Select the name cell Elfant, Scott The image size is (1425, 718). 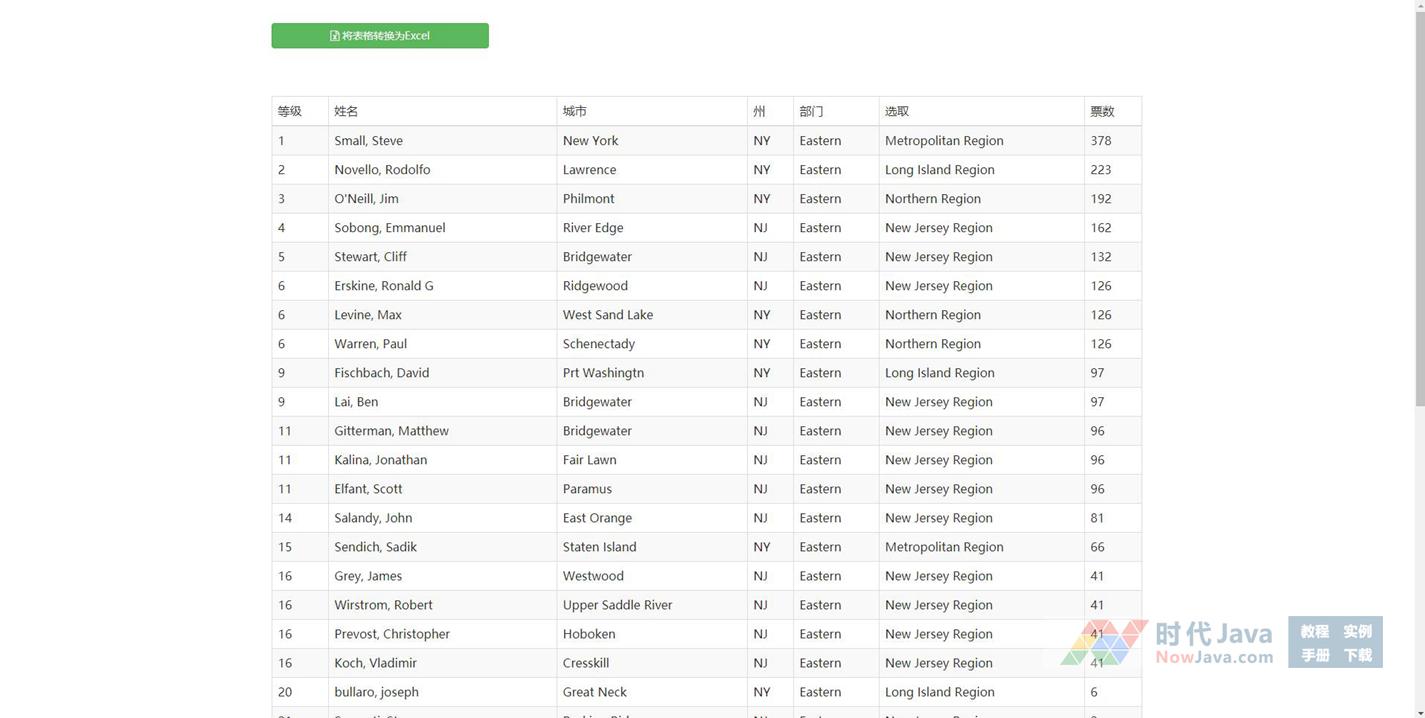[x=442, y=489]
